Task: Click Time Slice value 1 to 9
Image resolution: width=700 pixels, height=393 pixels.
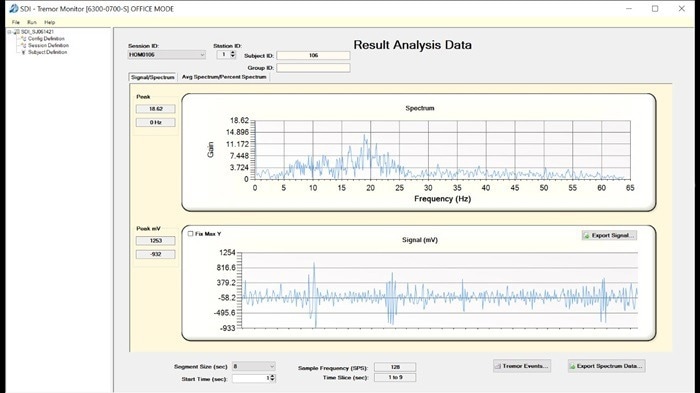Action: coord(395,378)
